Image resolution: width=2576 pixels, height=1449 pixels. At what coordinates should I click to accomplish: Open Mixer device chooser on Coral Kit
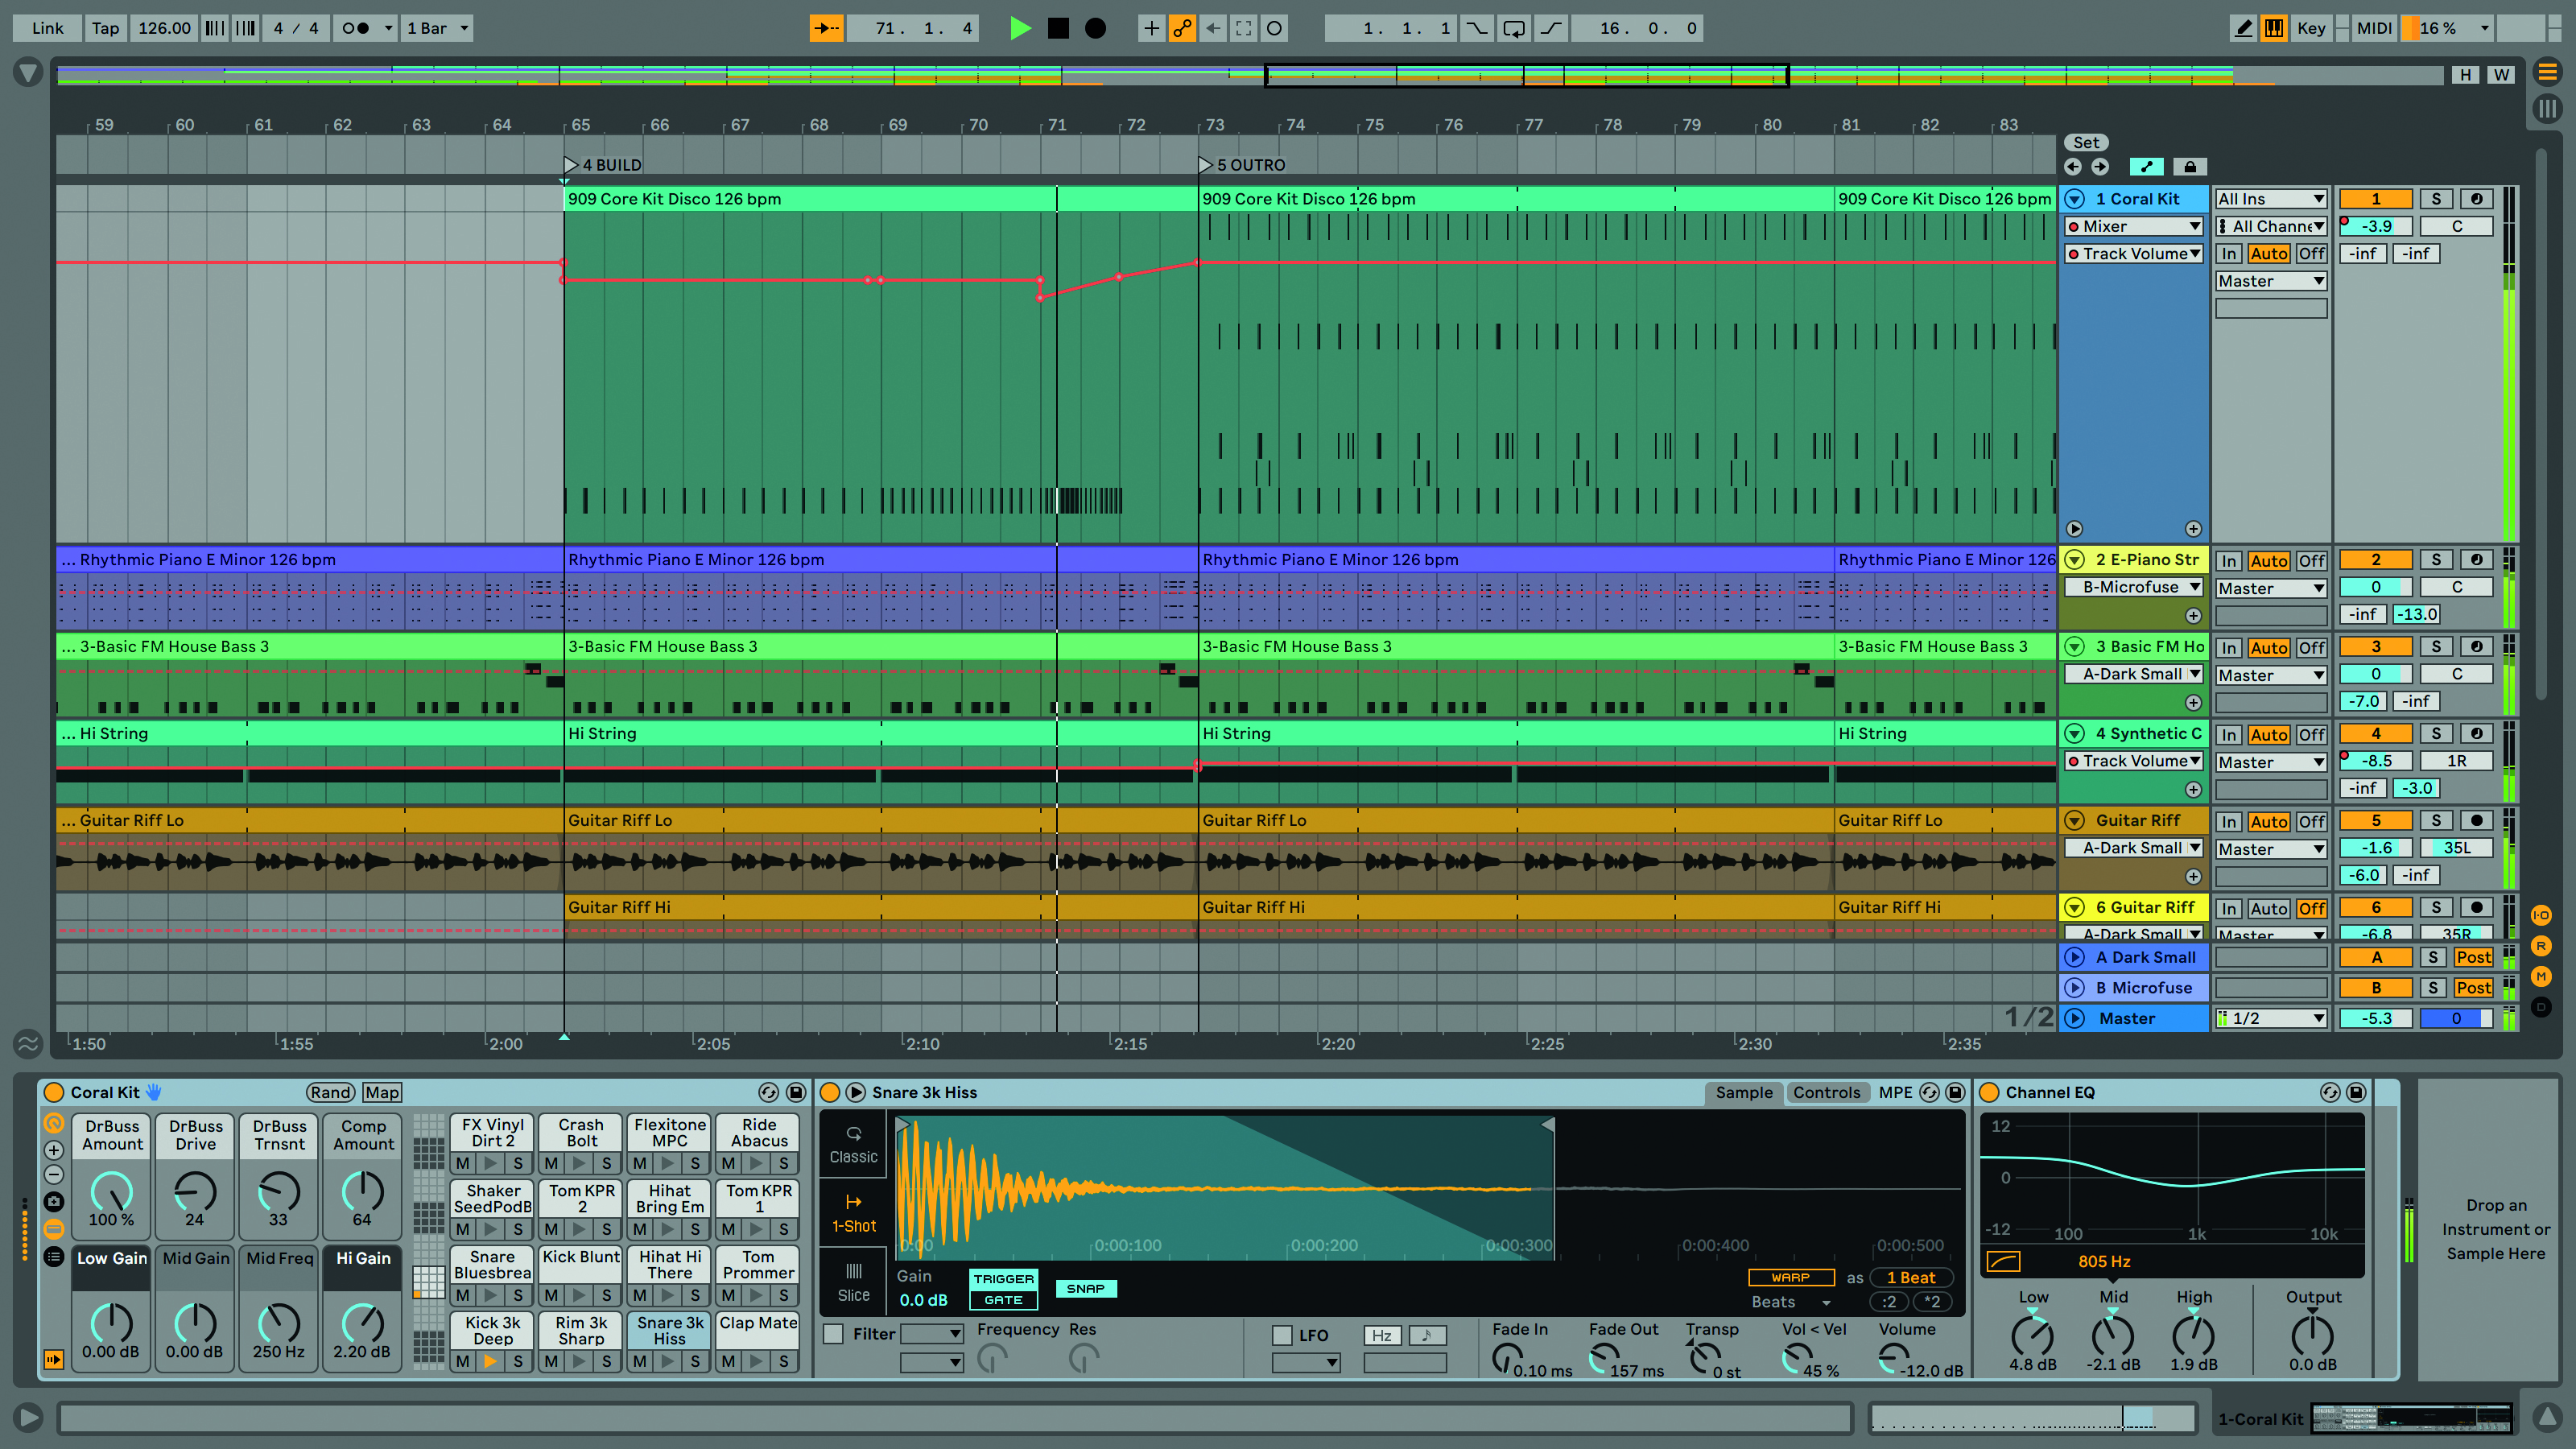pyautogui.click(x=2133, y=227)
